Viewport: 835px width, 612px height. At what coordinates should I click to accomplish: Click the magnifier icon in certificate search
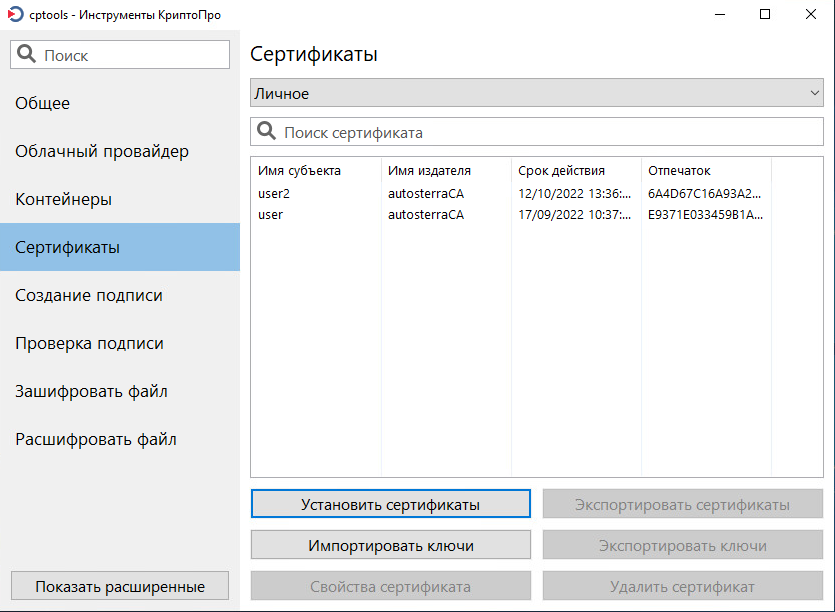[266, 131]
